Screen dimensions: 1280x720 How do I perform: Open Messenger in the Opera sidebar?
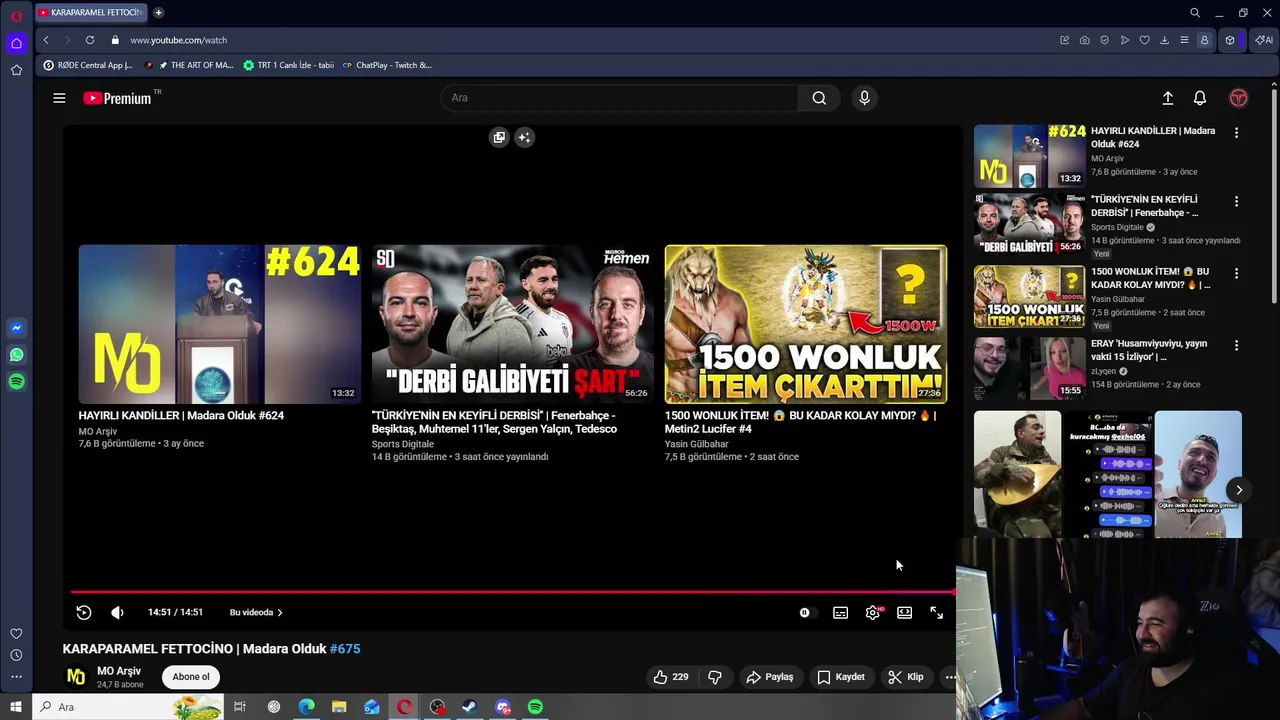pos(16,328)
